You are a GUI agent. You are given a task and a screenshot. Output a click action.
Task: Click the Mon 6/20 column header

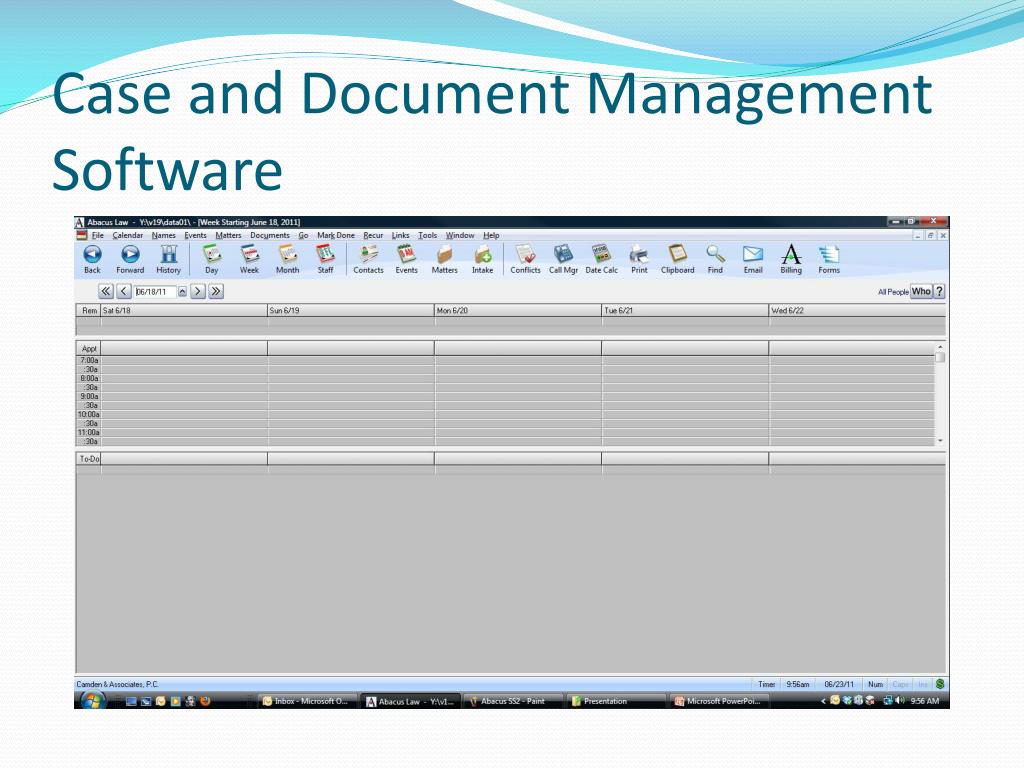519,310
